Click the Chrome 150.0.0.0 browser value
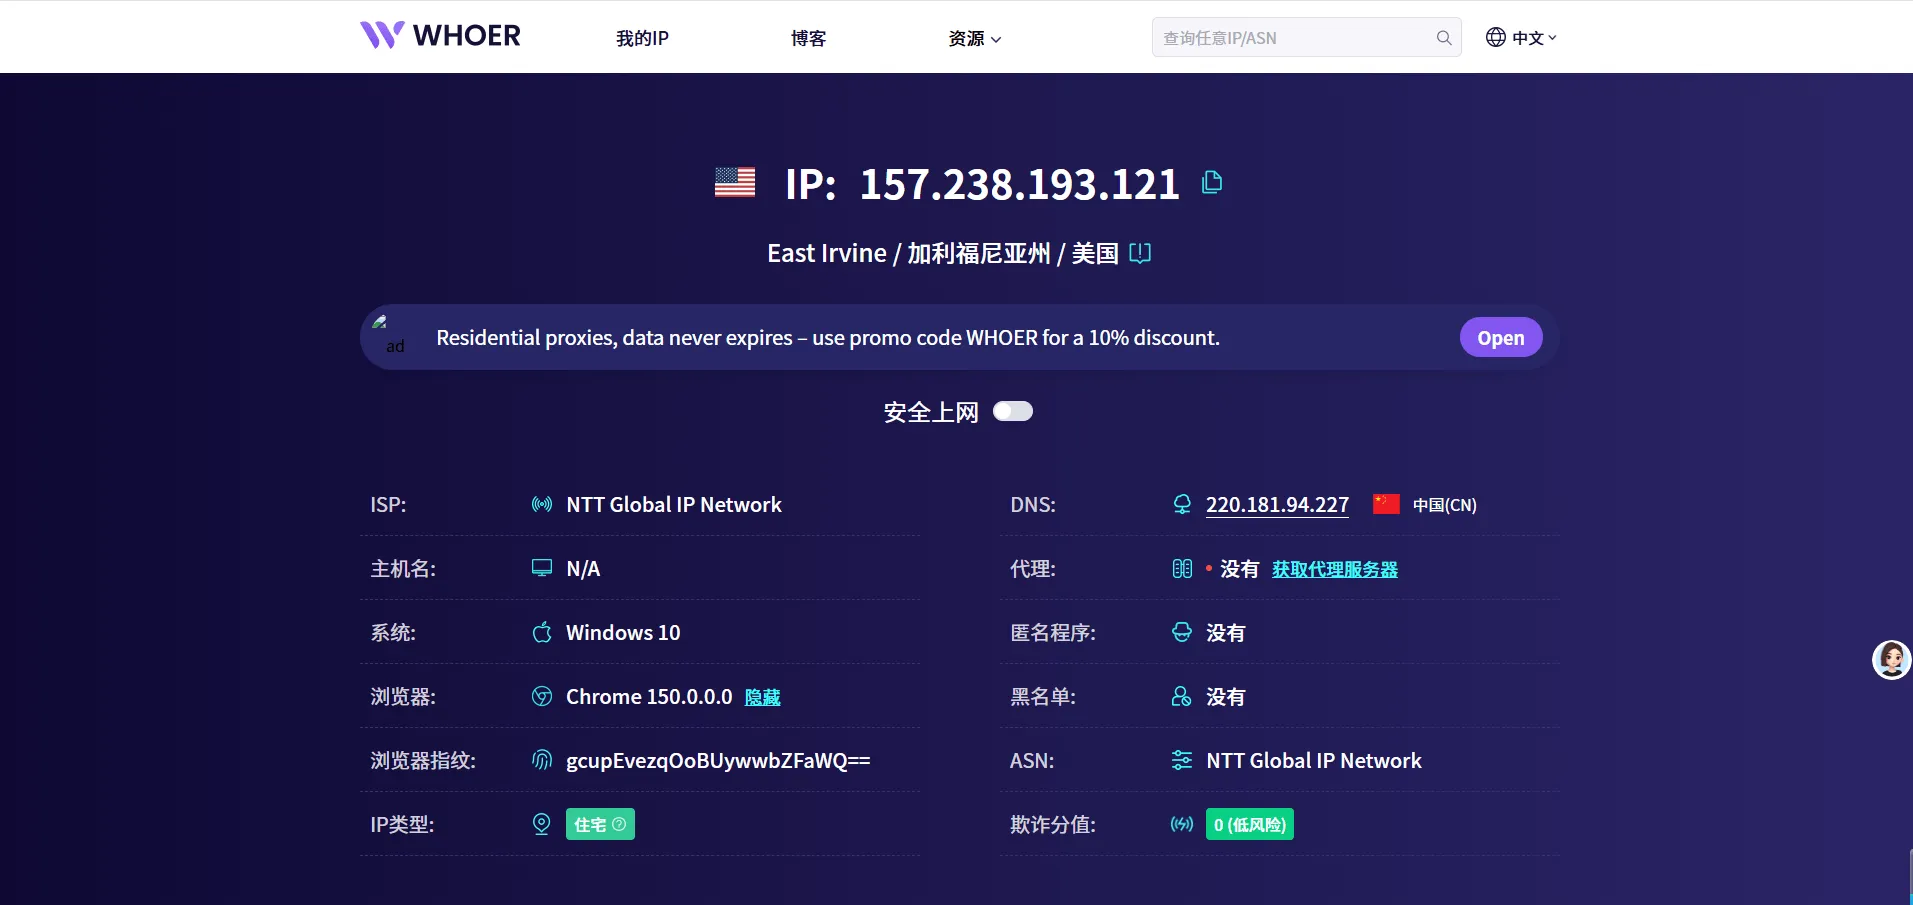1913x905 pixels. pyautogui.click(x=649, y=697)
